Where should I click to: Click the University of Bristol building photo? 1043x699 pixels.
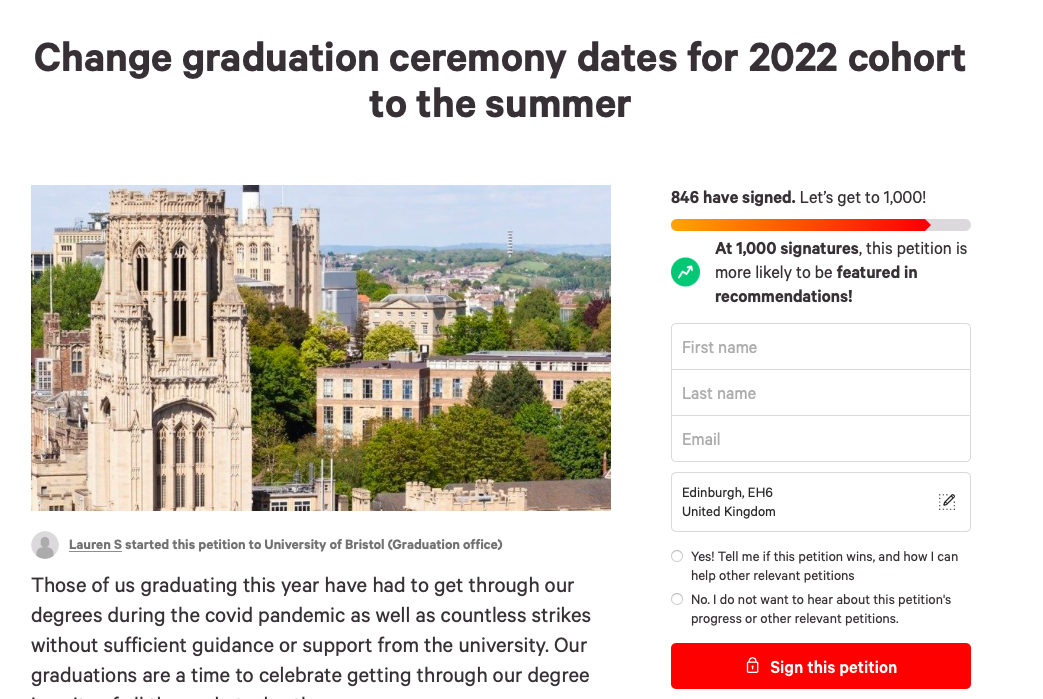pyautogui.click(x=320, y=348)
